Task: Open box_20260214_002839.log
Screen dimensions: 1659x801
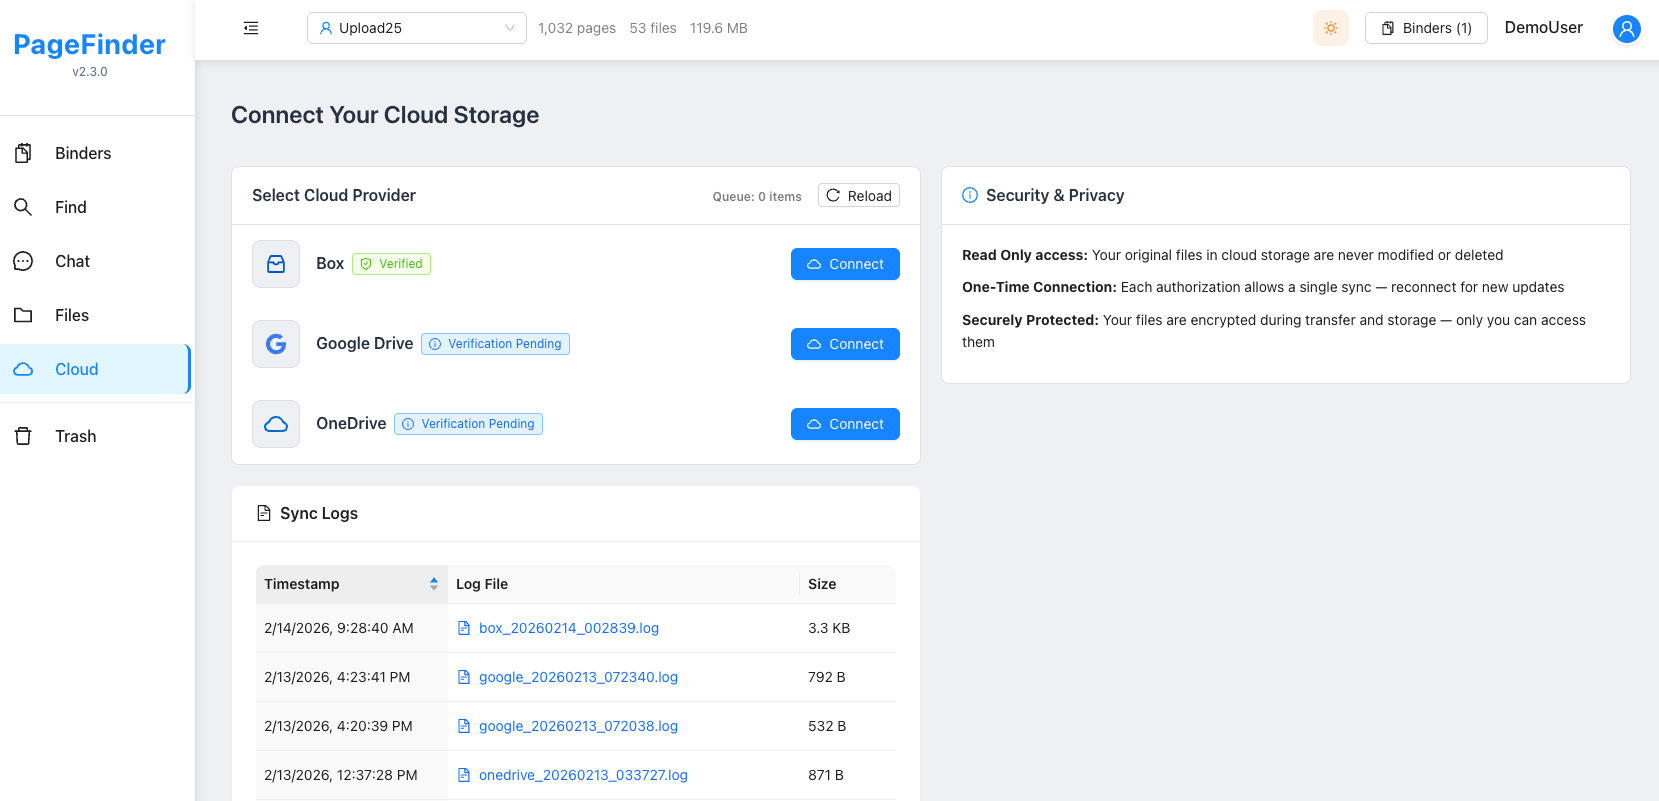Action: [x=569, y=628]
